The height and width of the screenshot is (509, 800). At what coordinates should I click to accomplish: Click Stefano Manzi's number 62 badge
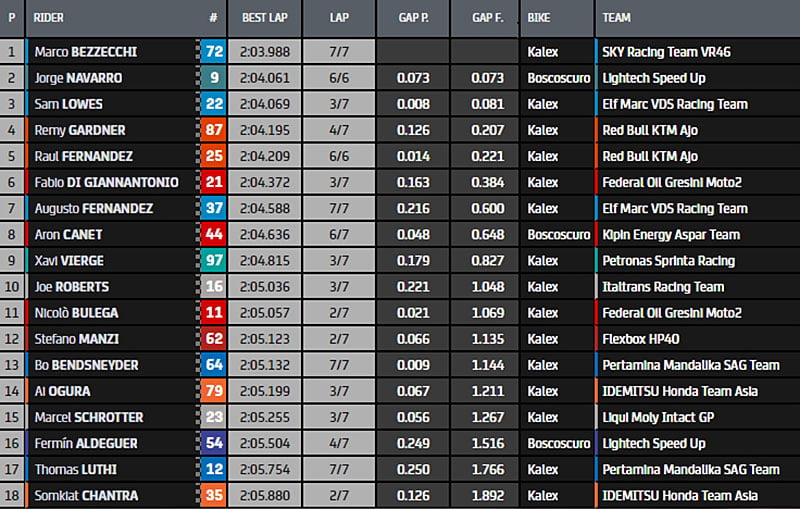pos(213,339)
